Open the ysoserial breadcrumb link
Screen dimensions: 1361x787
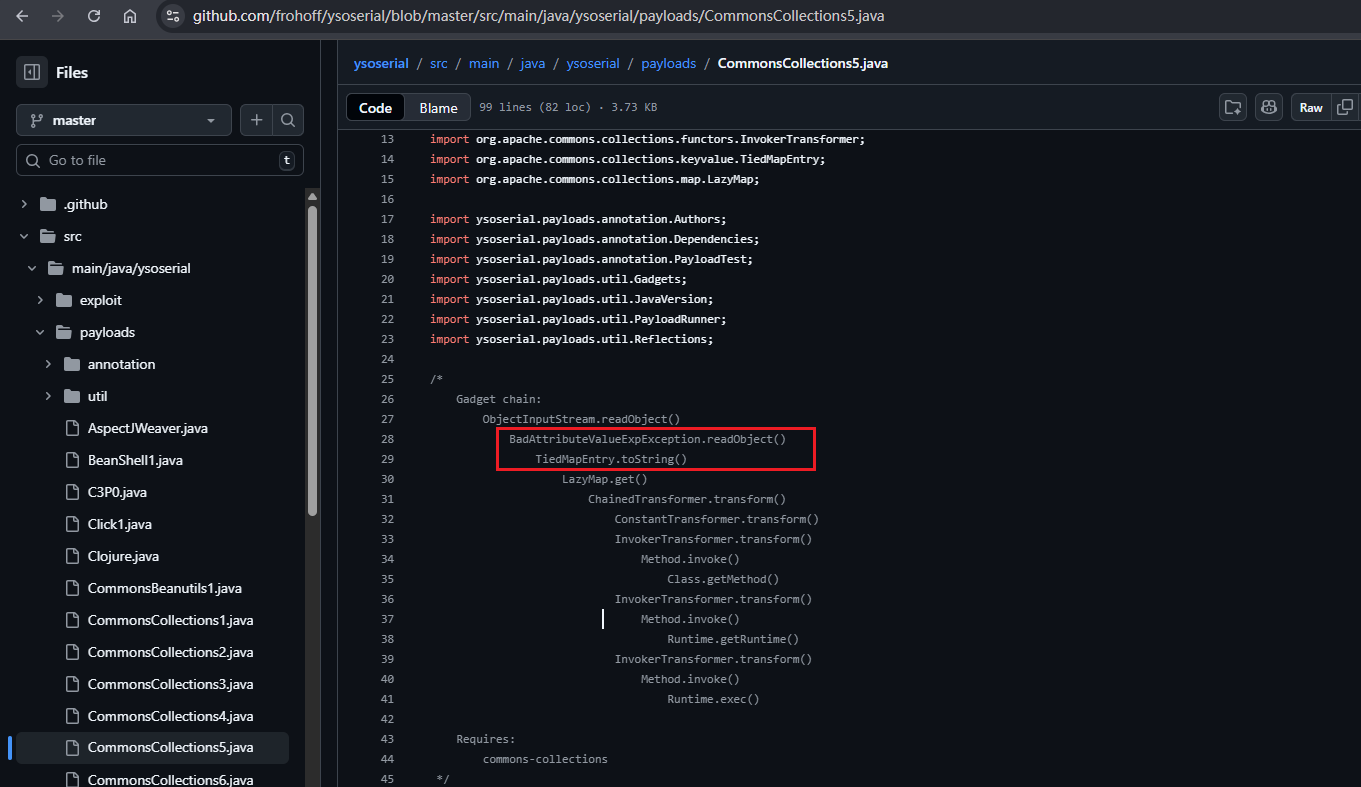point(381,63)
